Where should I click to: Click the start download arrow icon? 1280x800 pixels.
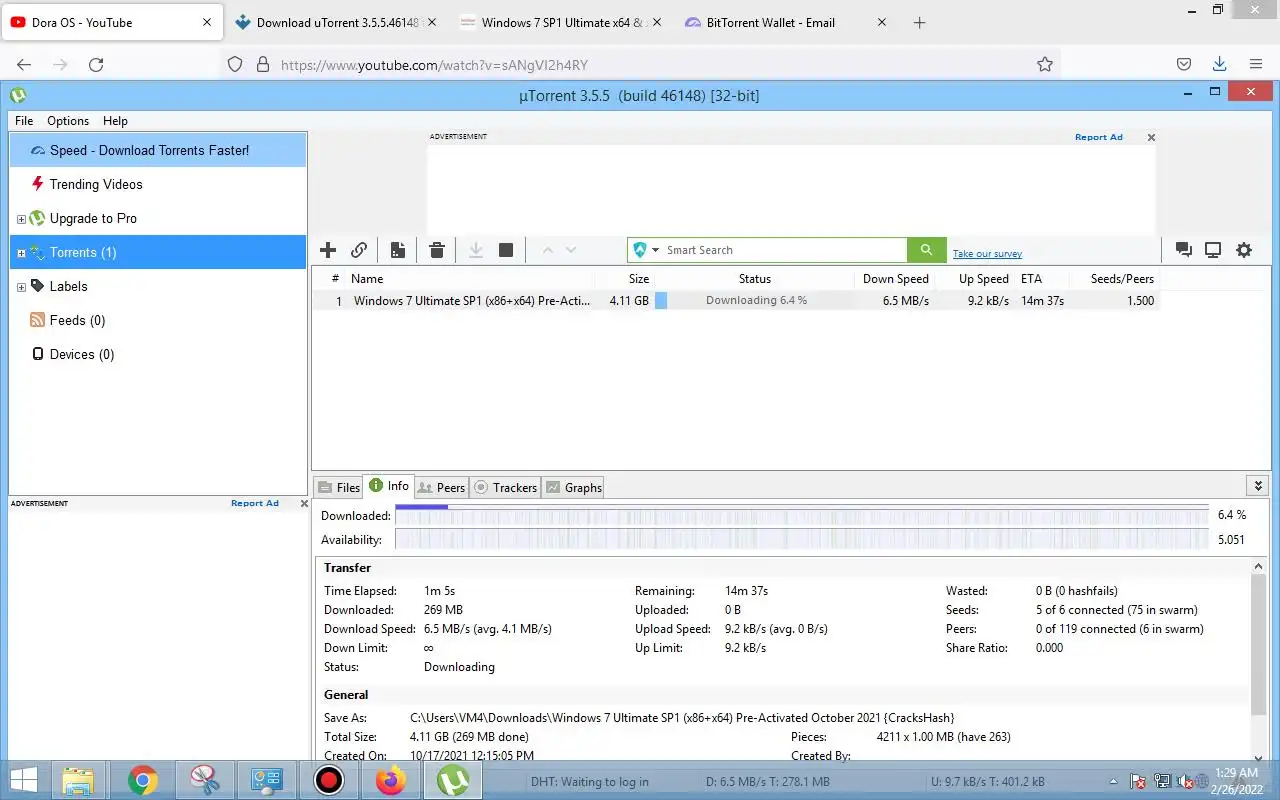tap(476, 250)
